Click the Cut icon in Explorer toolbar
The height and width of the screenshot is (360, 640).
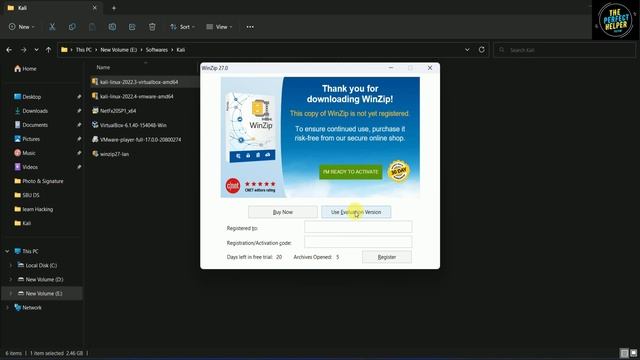(52, 27)
